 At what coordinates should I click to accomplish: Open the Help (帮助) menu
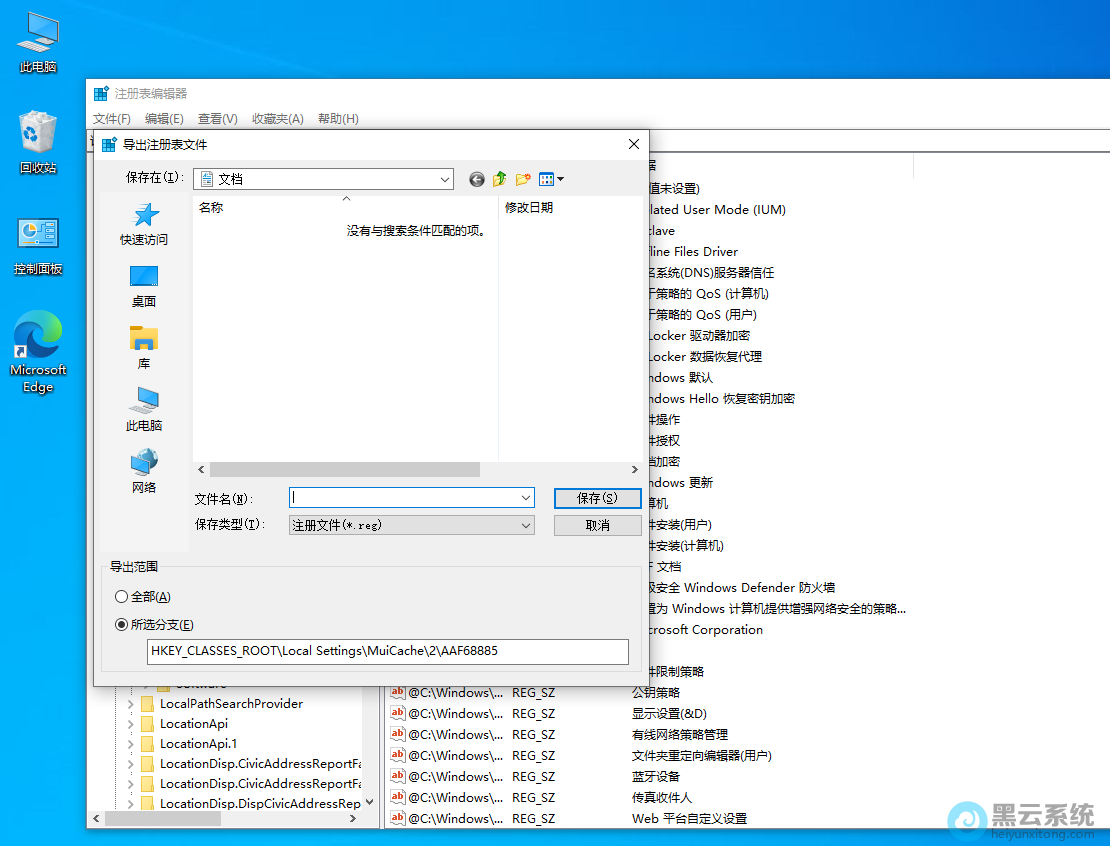click(x=338, y=119)
